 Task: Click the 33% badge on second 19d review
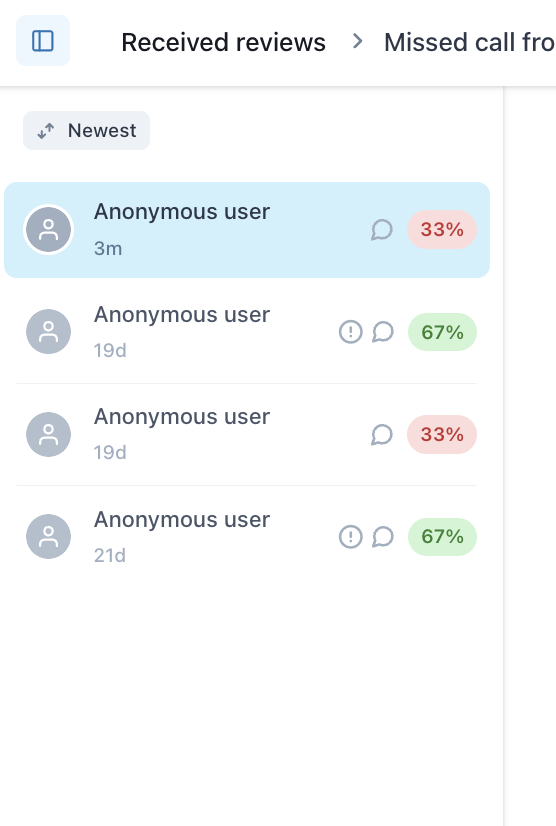coord(442,435)
